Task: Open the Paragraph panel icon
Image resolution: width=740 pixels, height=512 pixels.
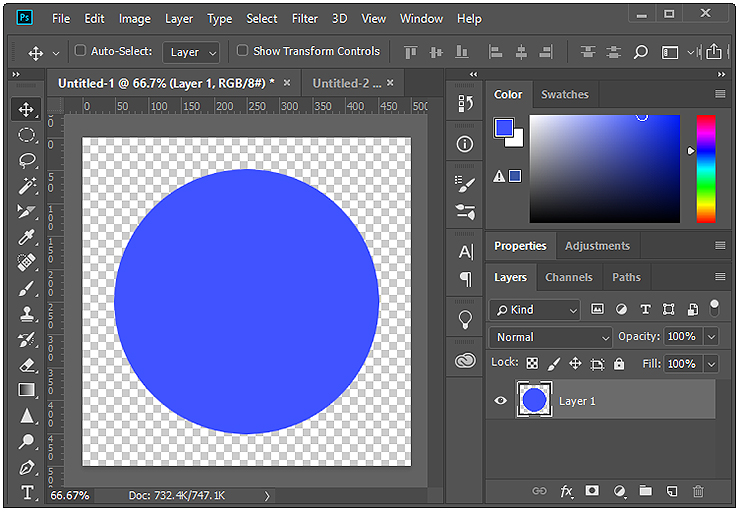Action: (465, 279)
